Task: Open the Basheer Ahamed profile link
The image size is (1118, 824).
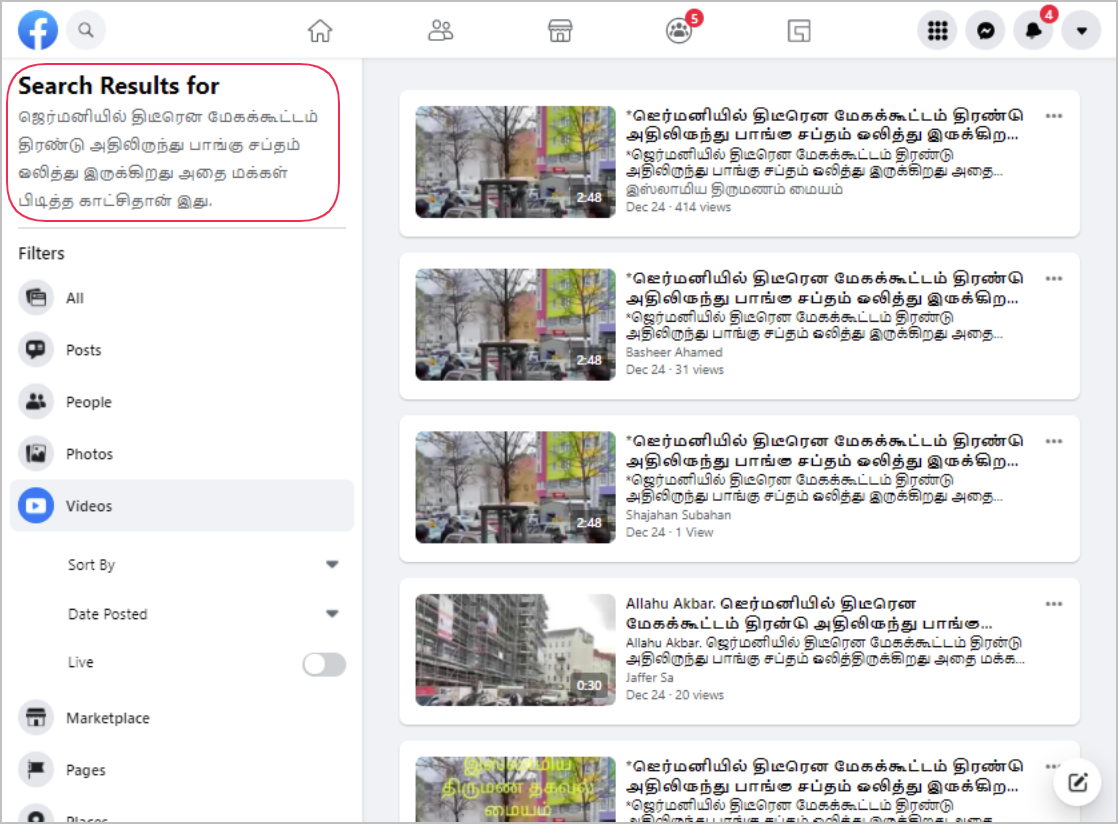Action: [x=674, y=352]
